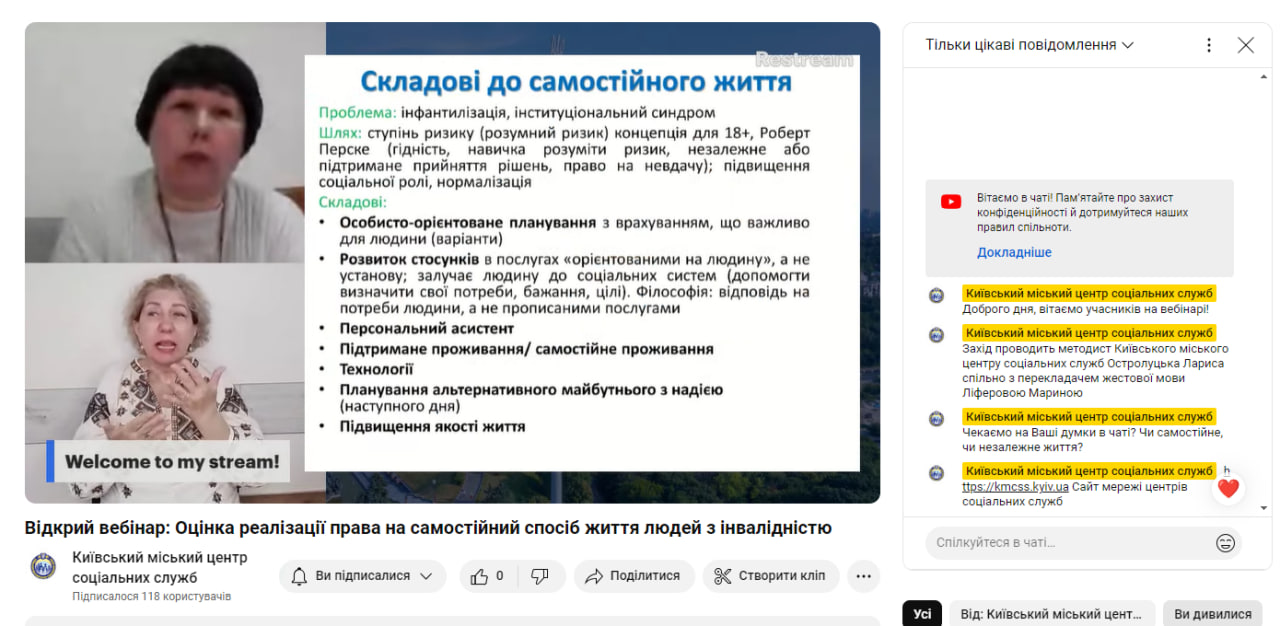1280x626 pixels.
Task: Close the live chat panel
Action: point(1245,45)
